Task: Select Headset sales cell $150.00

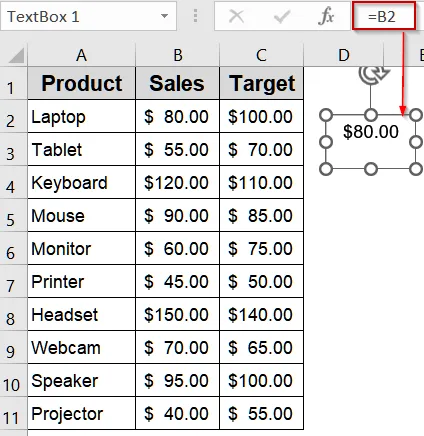Action: click(x=178, y=314)
